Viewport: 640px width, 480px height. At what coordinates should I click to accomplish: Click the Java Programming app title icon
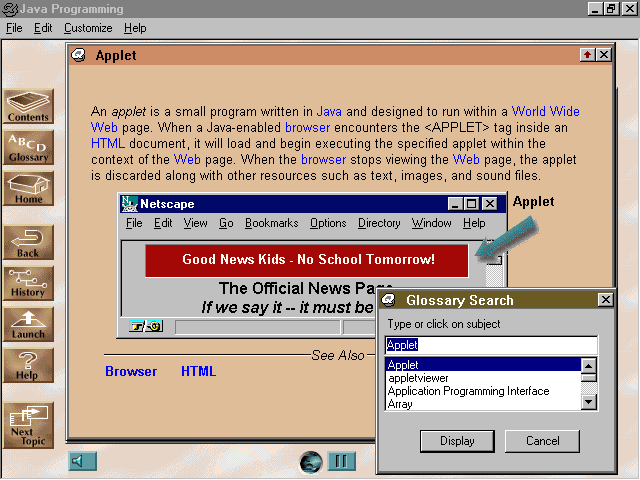[10, 9]
